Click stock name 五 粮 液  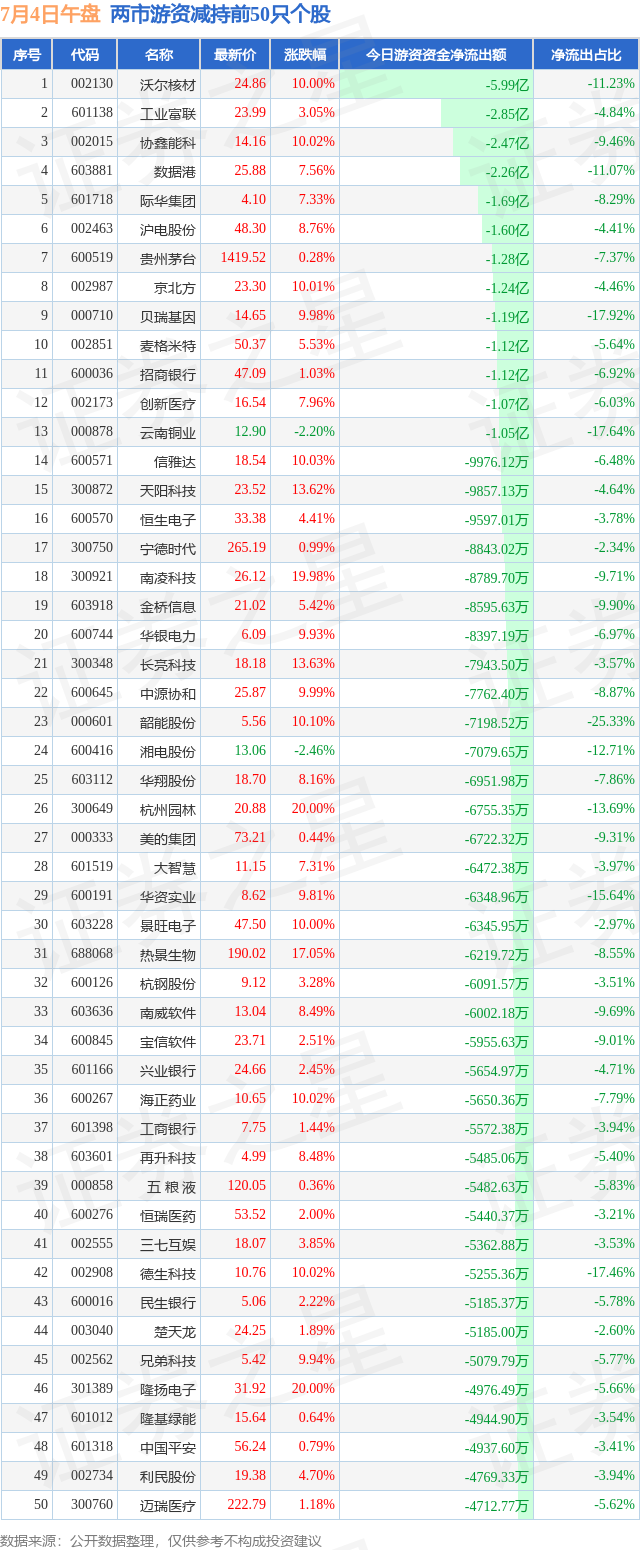pos(171,1186)
